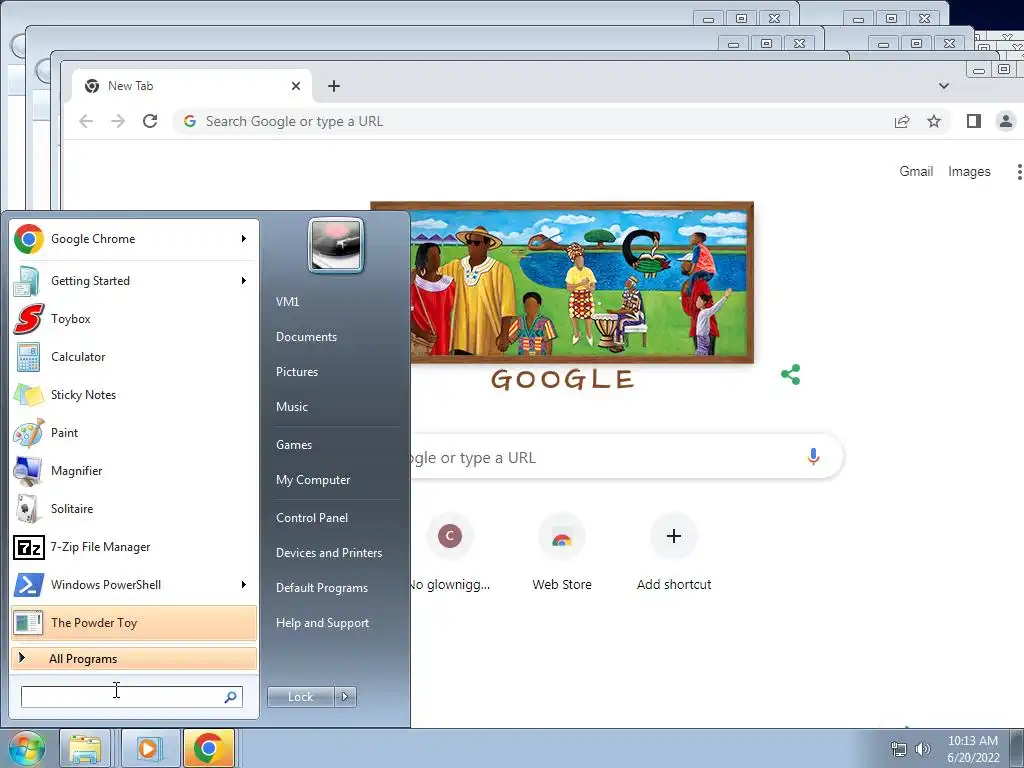Screen dimensions: 1024x768
Task: Add a new Chrome tab
Action: (x=334, y=86)
